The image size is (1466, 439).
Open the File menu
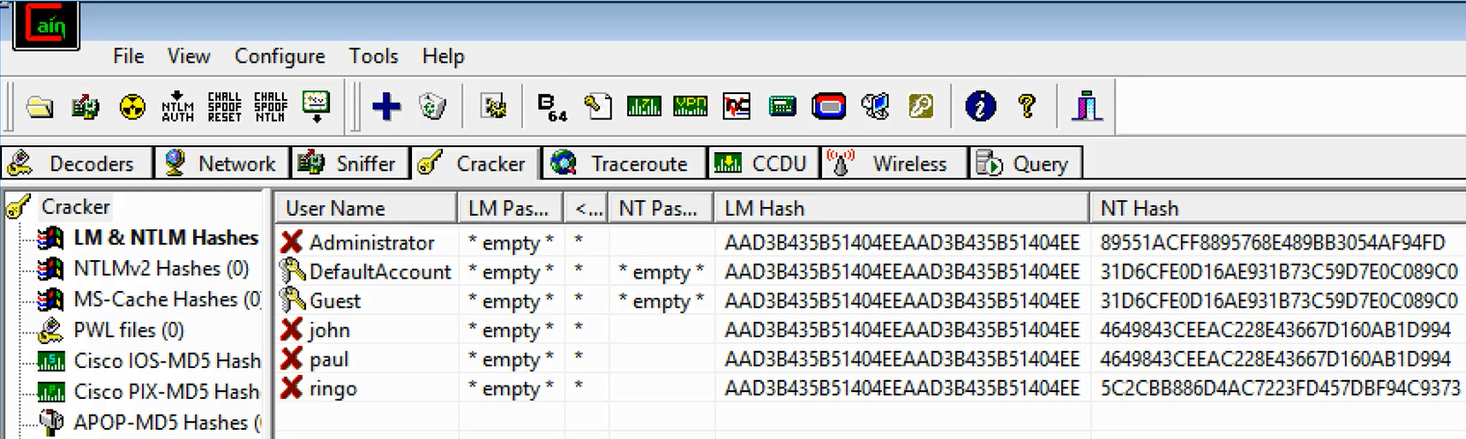128,56
